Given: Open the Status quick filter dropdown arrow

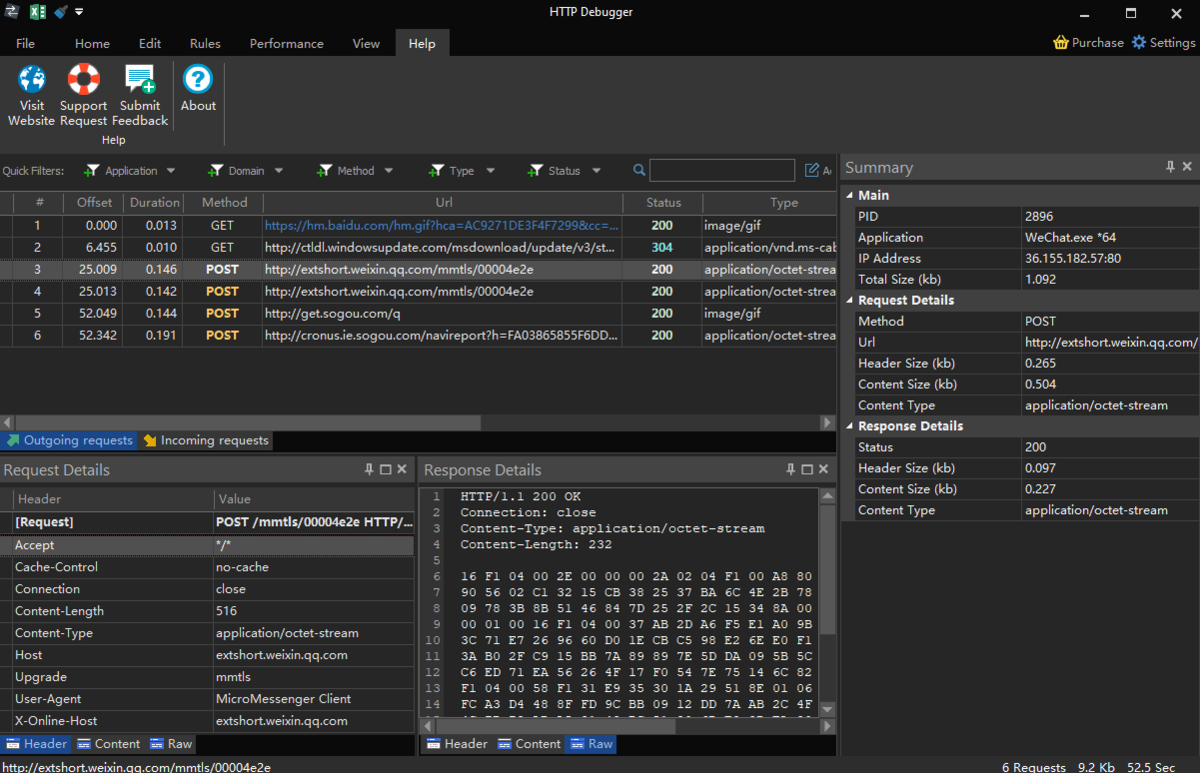Looking at the screenshot, I should [x=596, y=171].
